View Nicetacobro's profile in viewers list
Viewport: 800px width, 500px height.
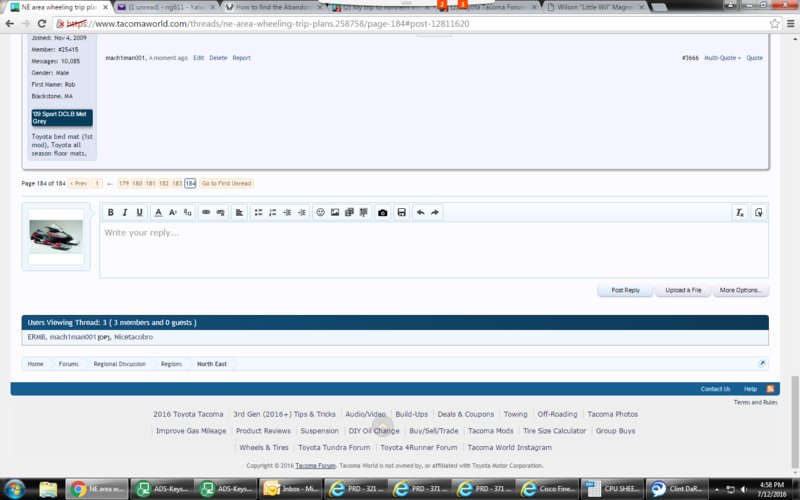point(133,337)
